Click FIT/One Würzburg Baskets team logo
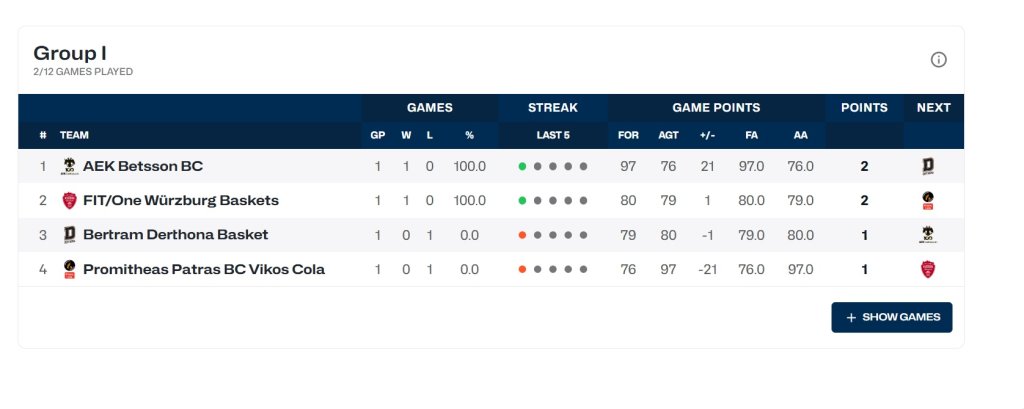1024x409 pixels. (70, 200)
